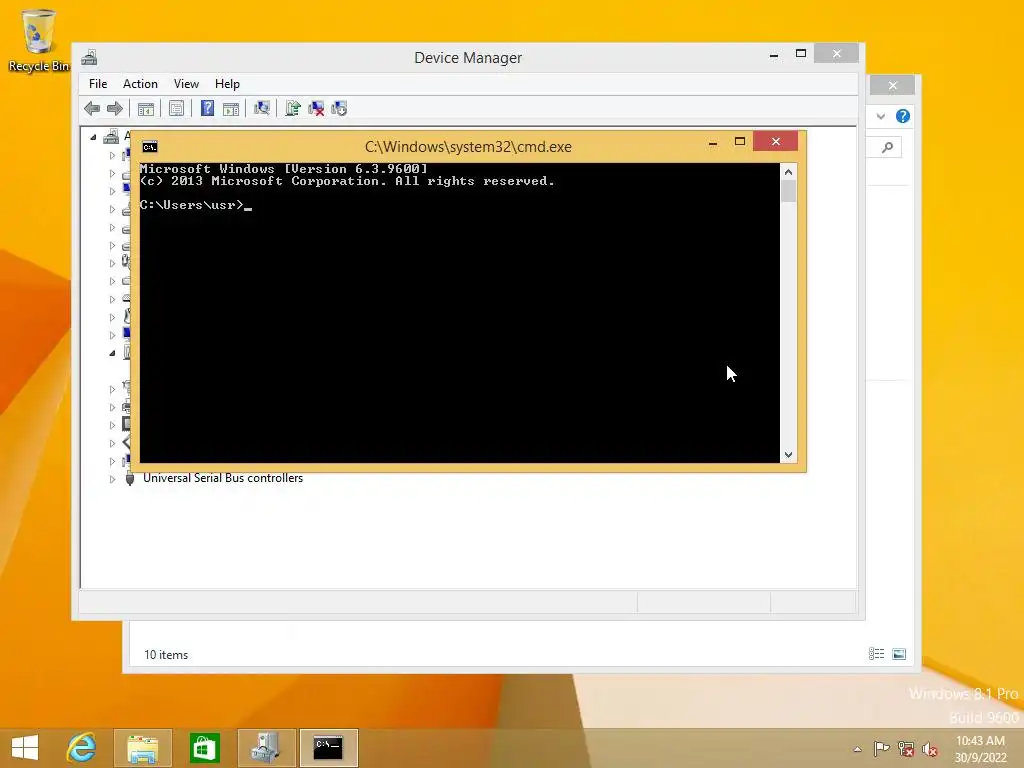Switch to Device Manager via taskbar icon
This screenshot has height=768, width=1024.
tap(266, 748)
